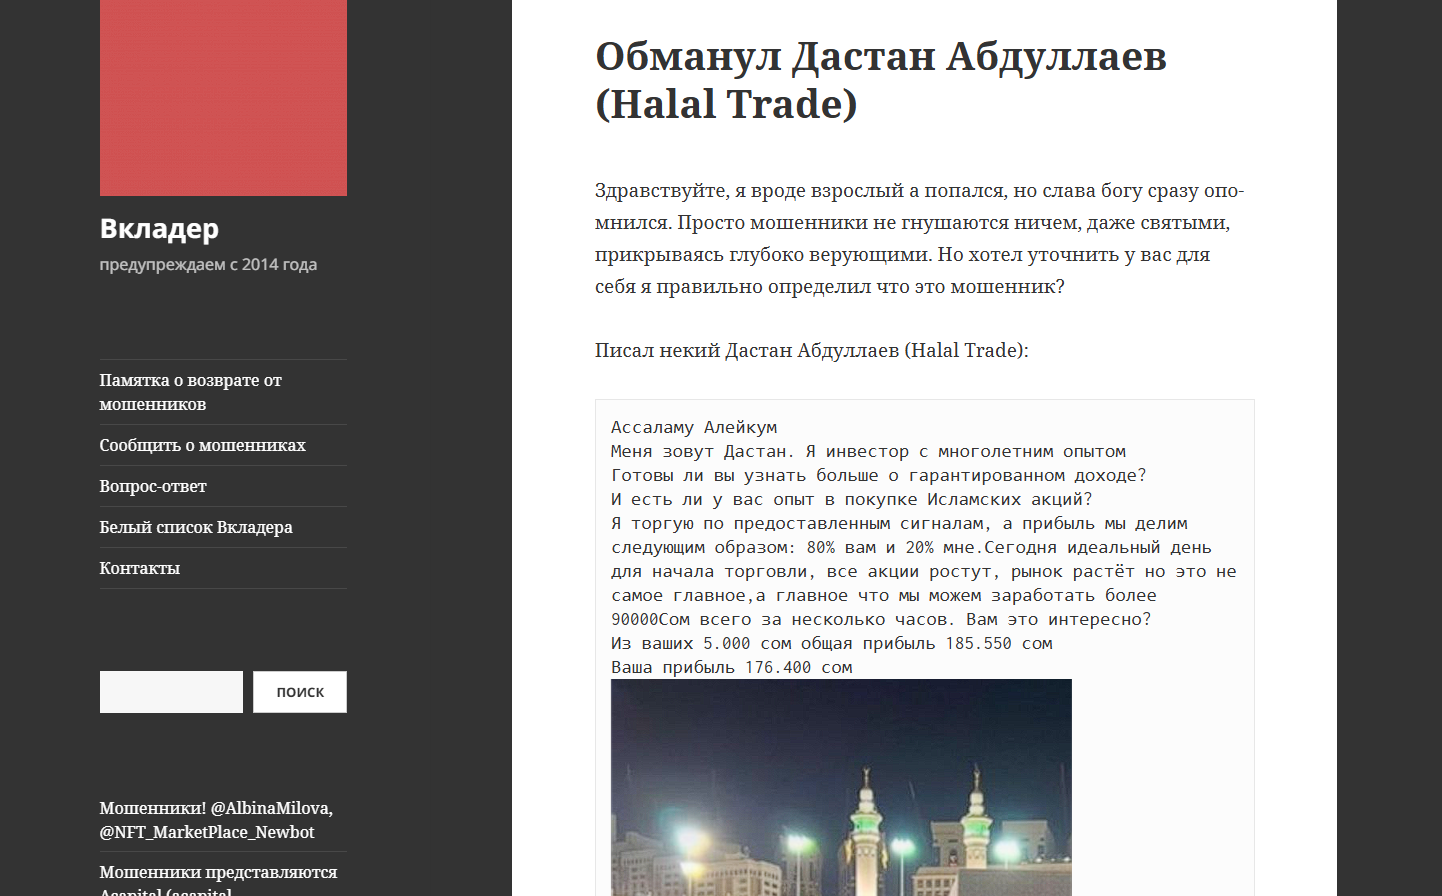Click the ПОИСК search button
This screenshot has height=896, width=1442.
300,692
